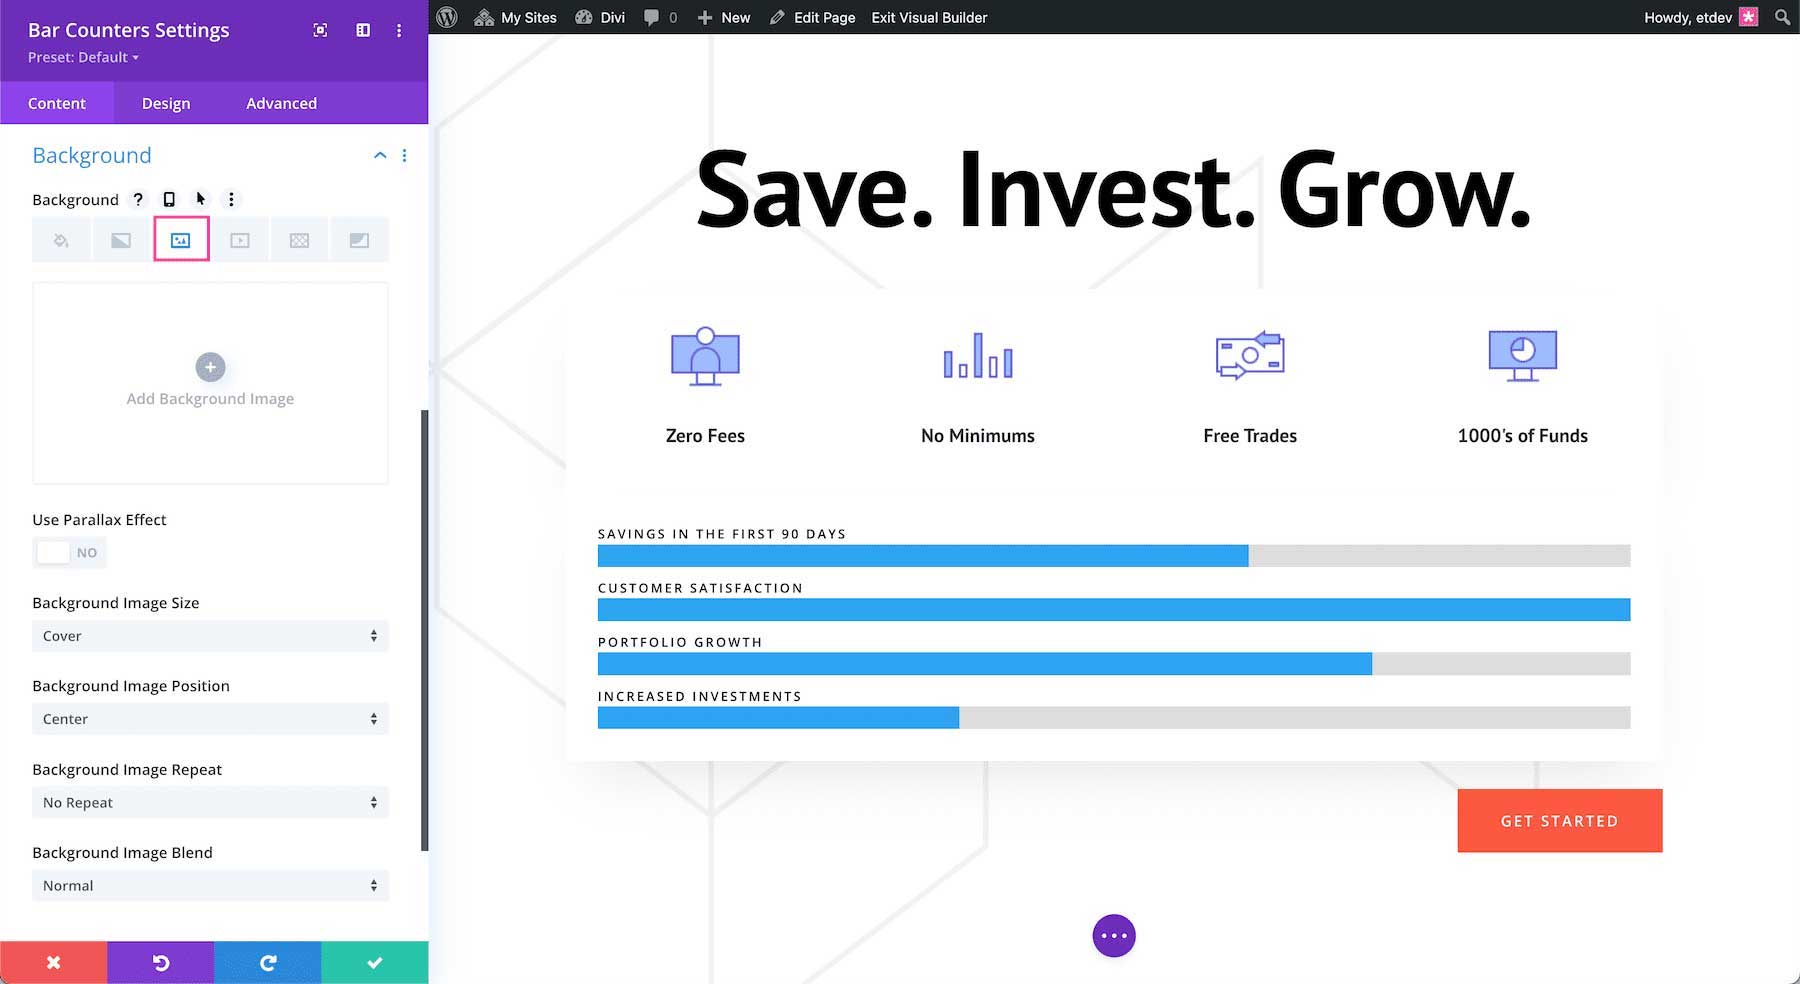
Task: Open the Divi admin bar menu
Action: pos(600,17)
